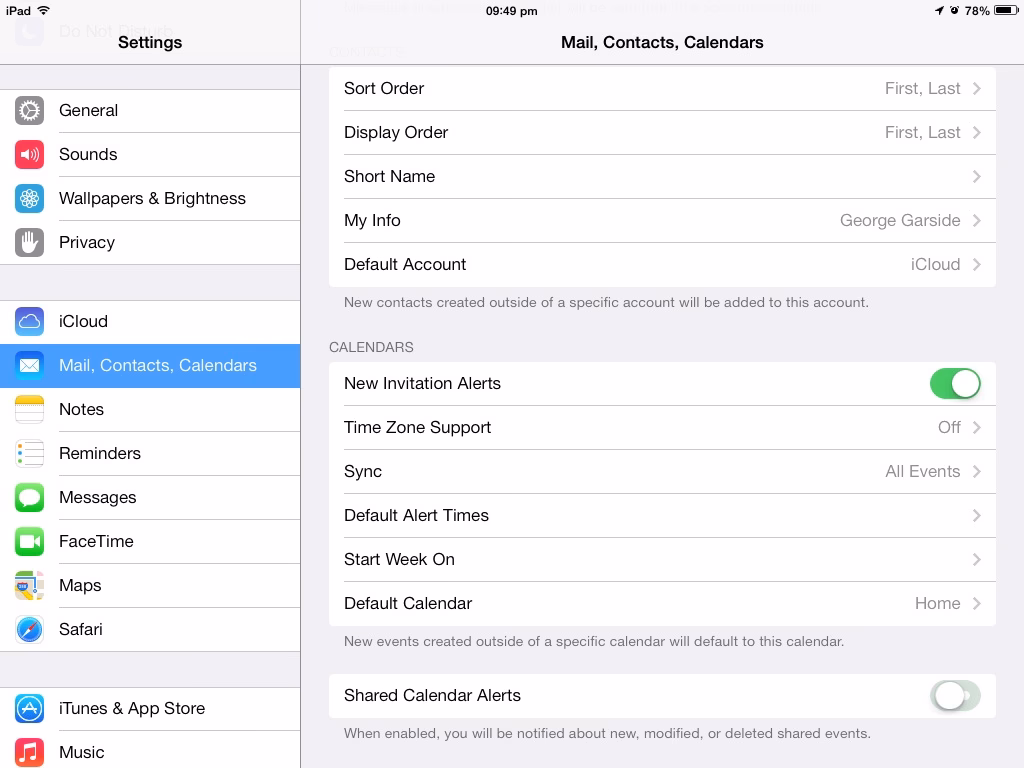The width and height of the screenshot is (1024, 768).
Task: Open Time Zone Support chevron
Action: [x=976, y=427]
